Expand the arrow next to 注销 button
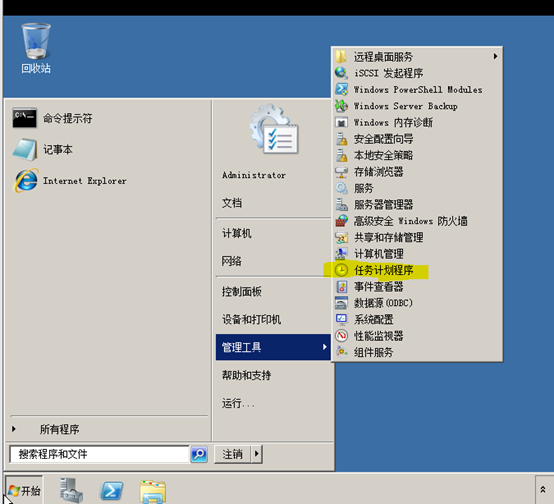 click(x=257, y=453)
